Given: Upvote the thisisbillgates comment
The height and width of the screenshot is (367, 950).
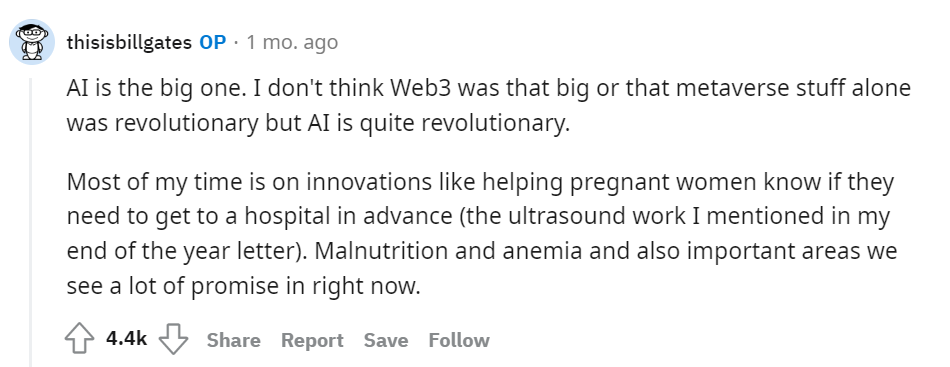Looking at the screenshot, I should tap(79, 339).
